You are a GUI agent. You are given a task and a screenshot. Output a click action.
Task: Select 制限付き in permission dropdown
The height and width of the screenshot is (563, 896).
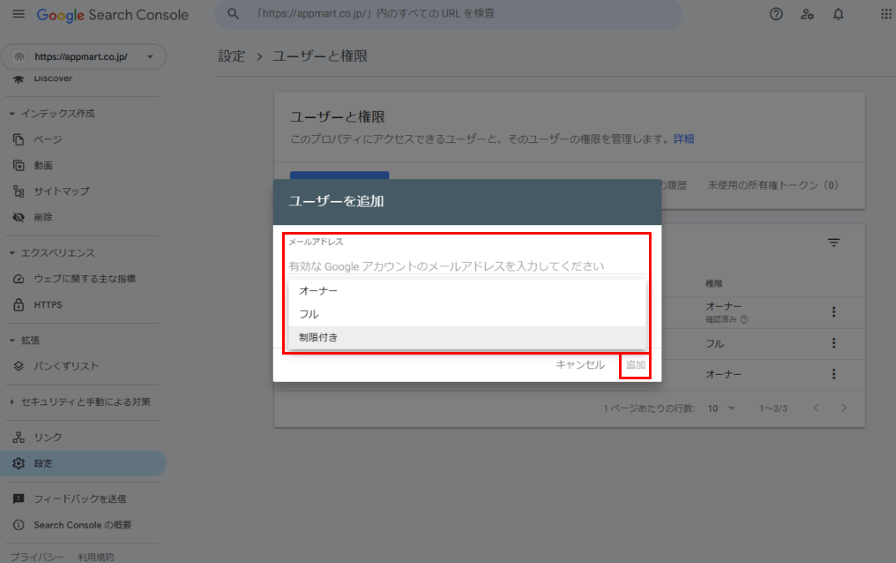pos(467,337)
